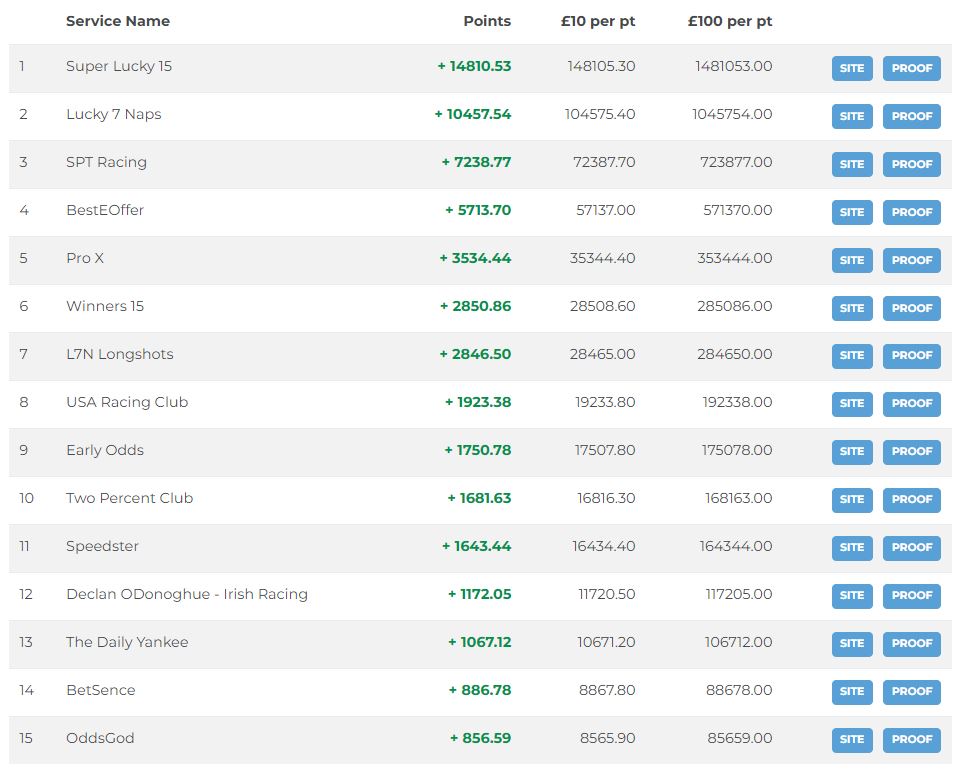Click the Service Name column header
Screen dimensions: 963x774
tap(118, 21)
